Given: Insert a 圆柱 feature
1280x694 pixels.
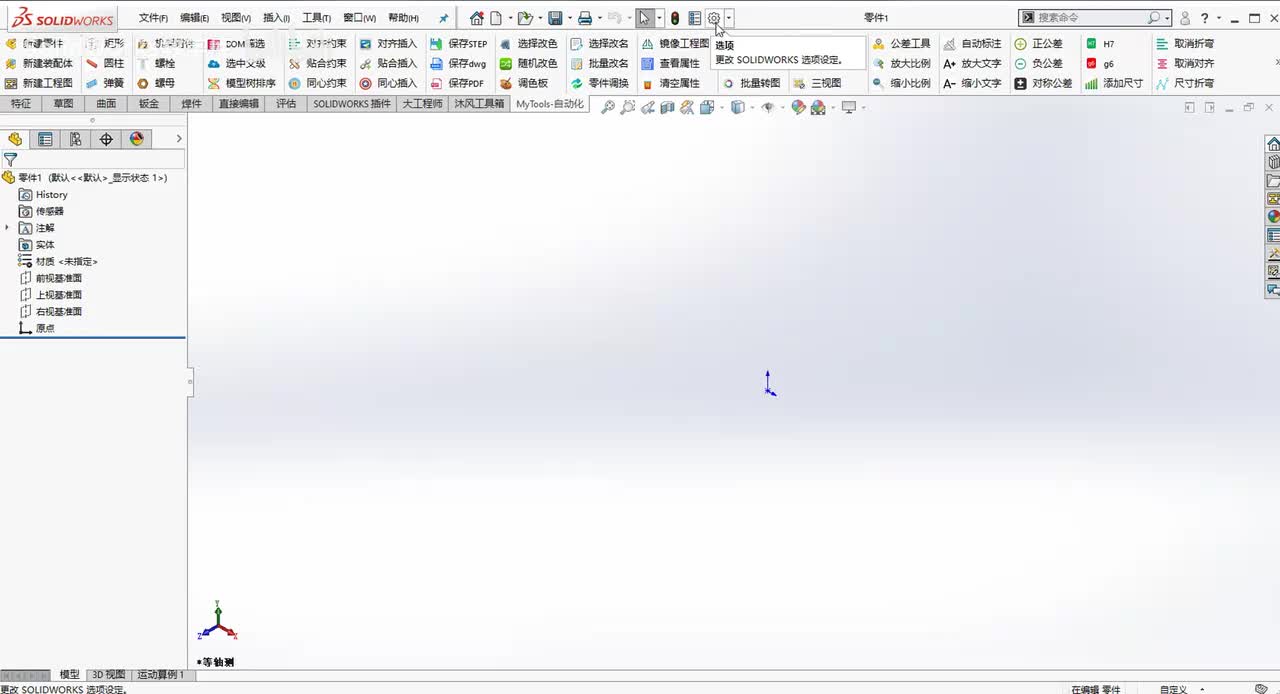Looking at the screenshot, I should coord(105,63).
